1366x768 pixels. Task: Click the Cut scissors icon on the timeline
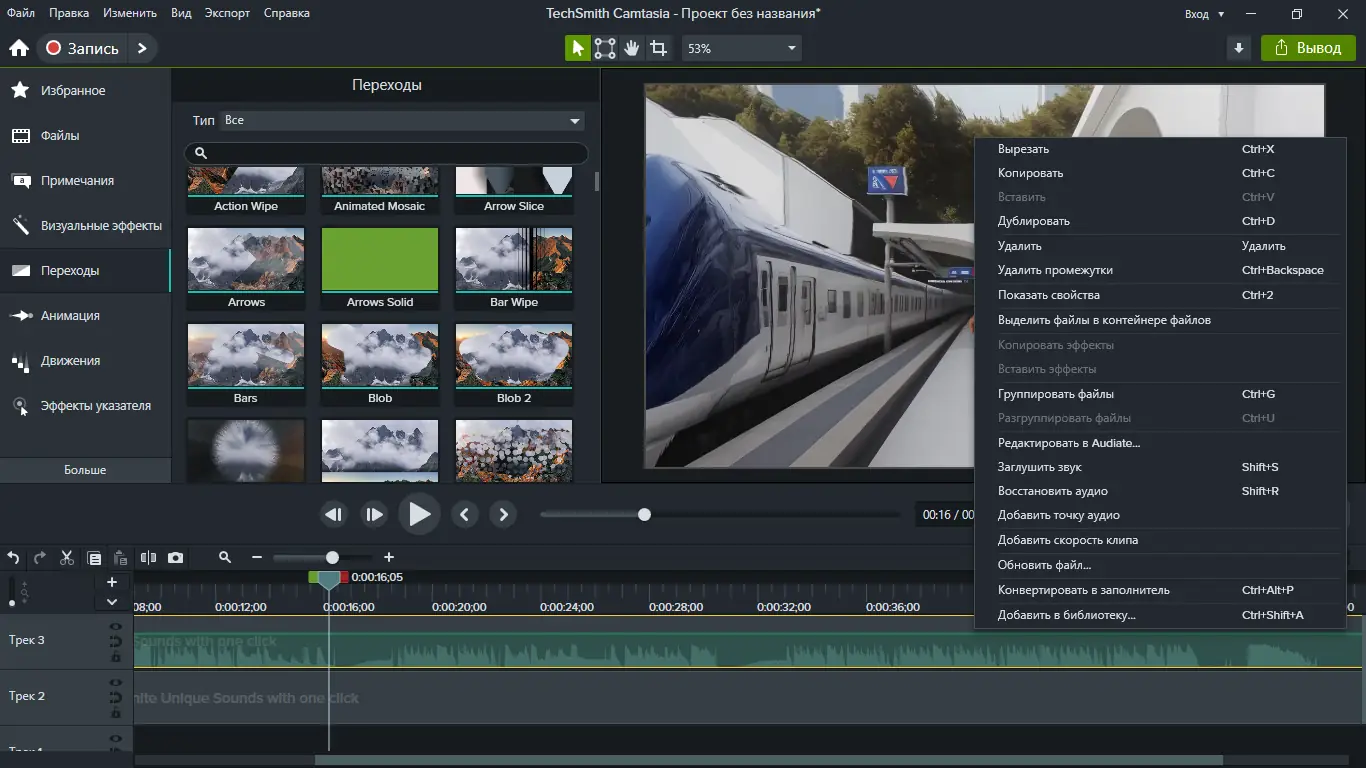point(66,558)
